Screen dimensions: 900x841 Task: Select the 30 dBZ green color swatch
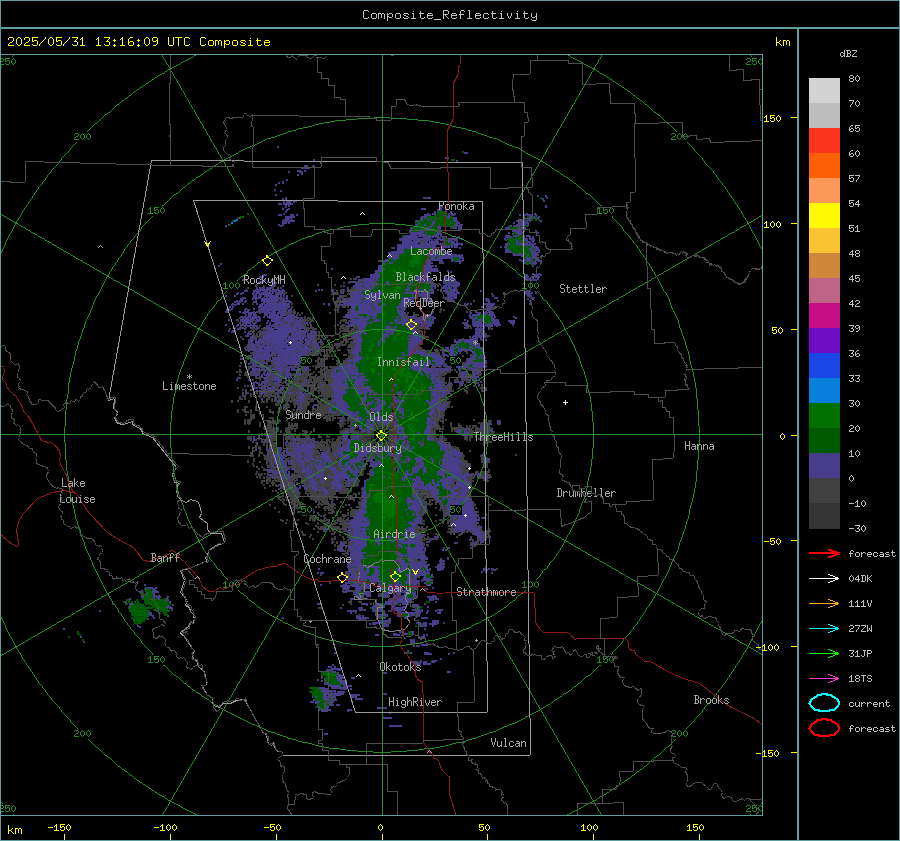click(x=824, y=416)
